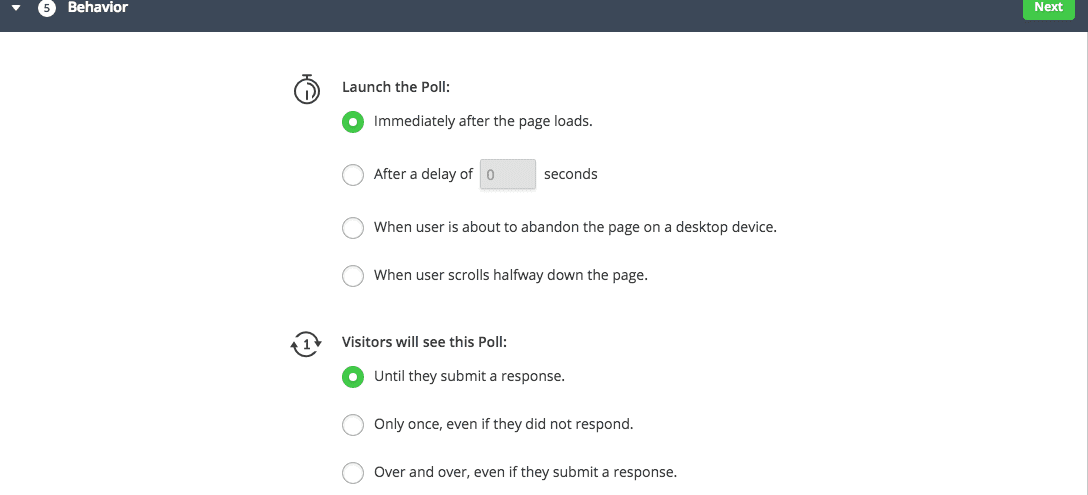1088x495 pixels.
Task: Select the scrolls-halfway-down radio circle
Action: (353, 276)
